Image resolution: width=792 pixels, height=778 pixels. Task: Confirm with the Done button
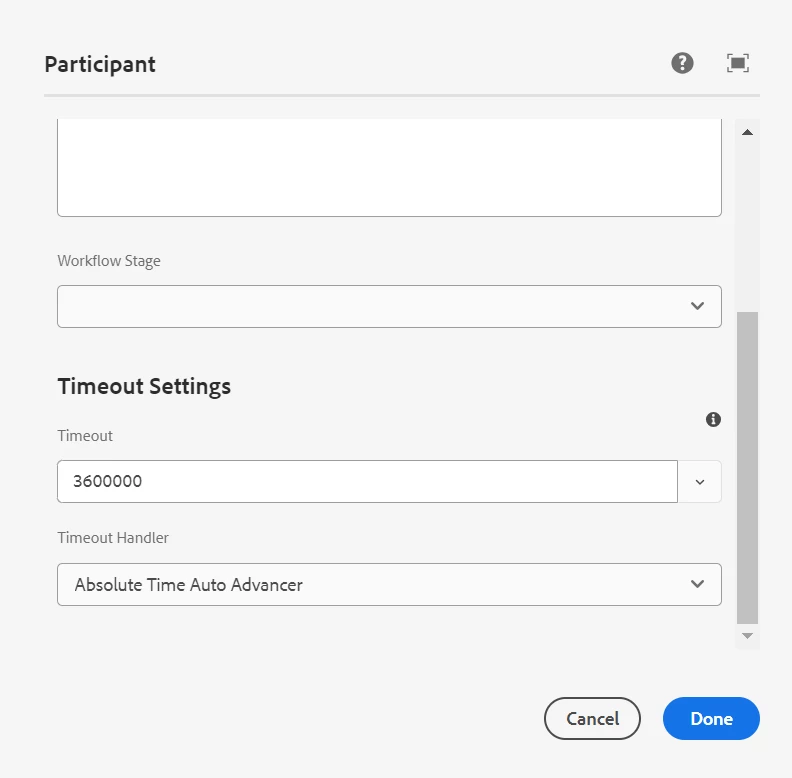click(711, 718)
